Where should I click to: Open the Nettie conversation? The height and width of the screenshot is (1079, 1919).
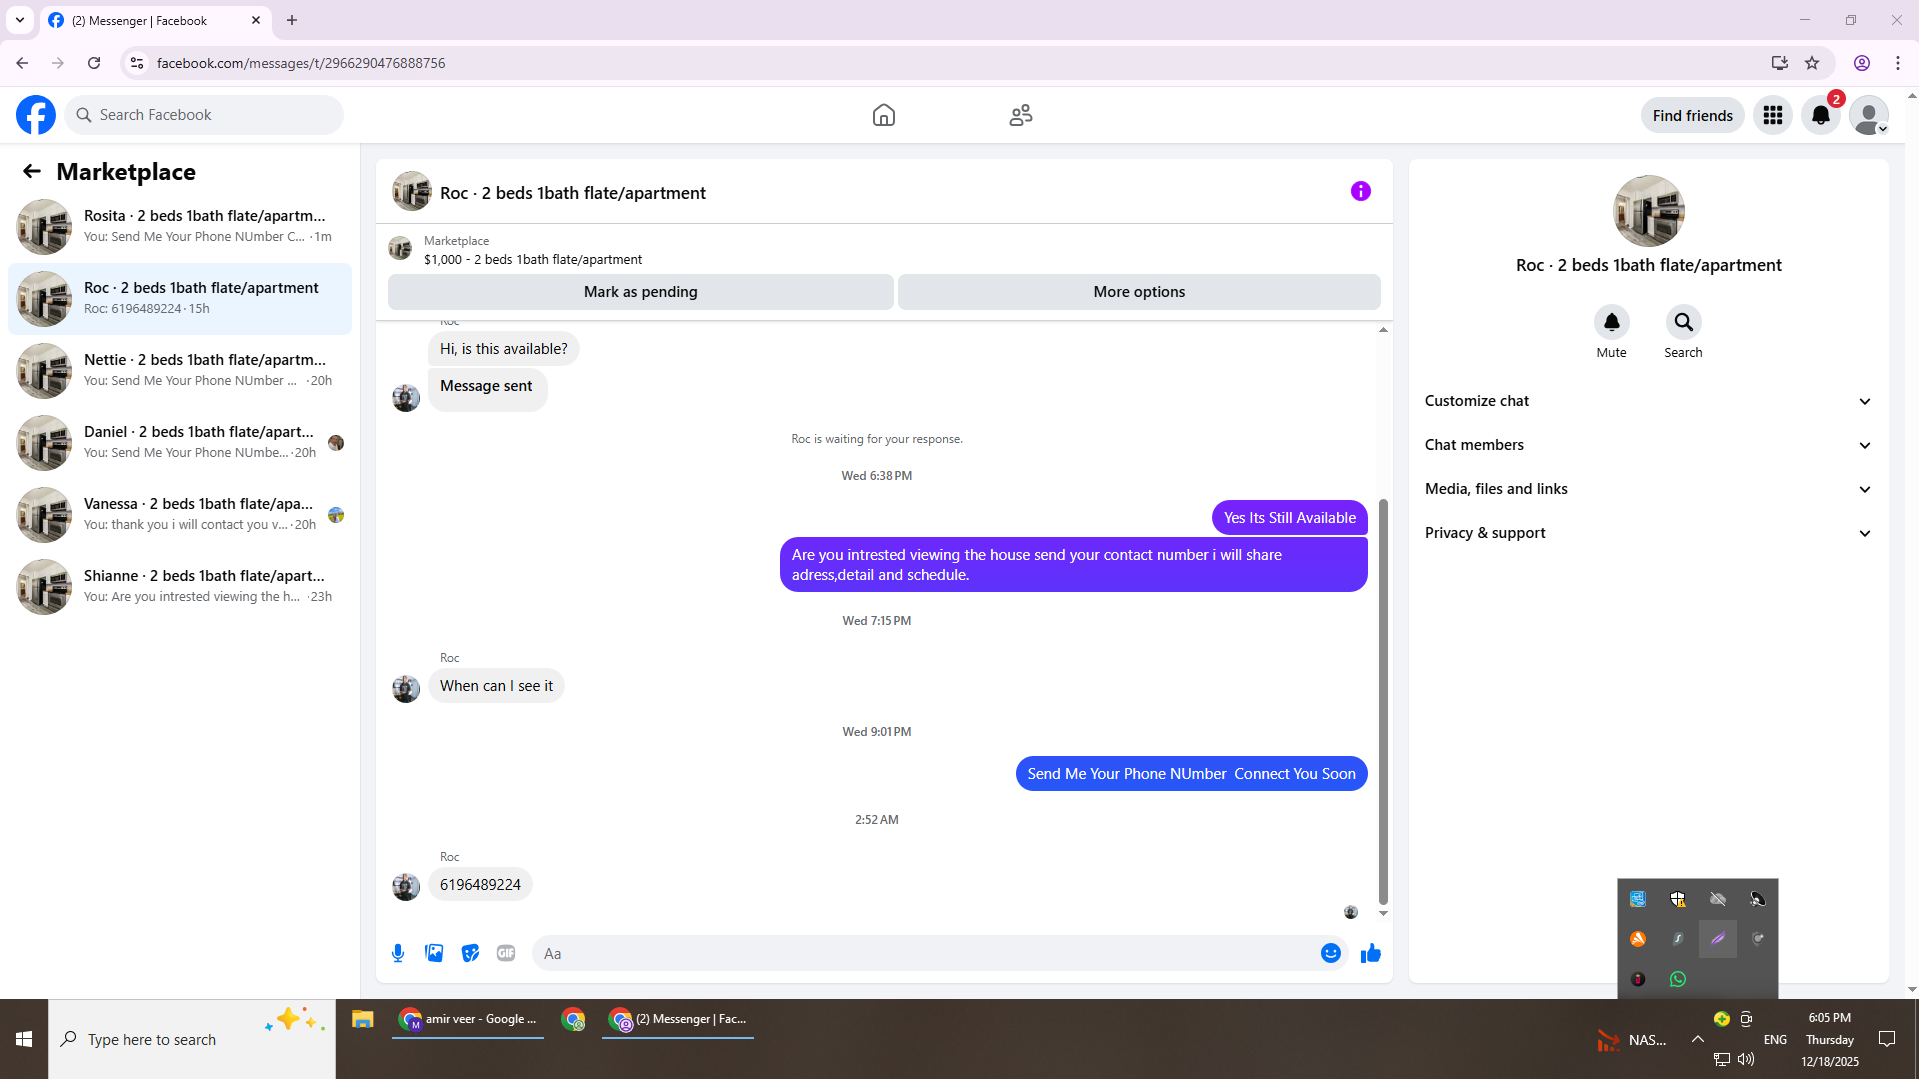180,371
